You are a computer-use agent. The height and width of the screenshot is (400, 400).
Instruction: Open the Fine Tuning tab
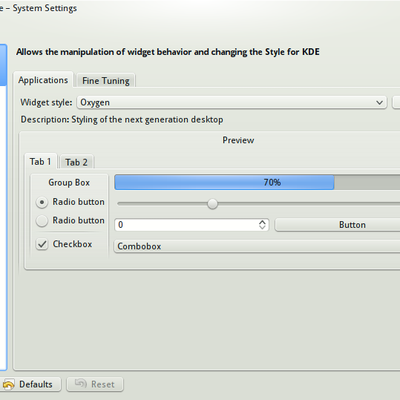point(106,81)
